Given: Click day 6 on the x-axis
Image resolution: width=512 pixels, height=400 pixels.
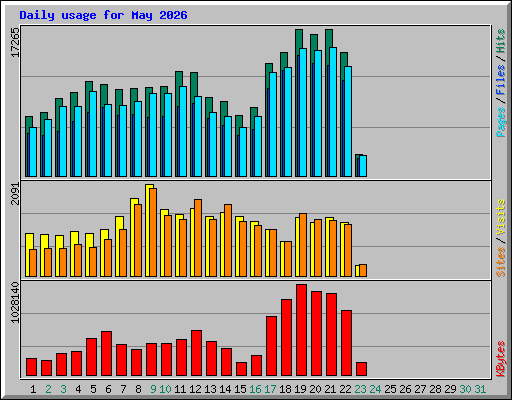Looking at the screenshot, I should [x=108, y=389].
